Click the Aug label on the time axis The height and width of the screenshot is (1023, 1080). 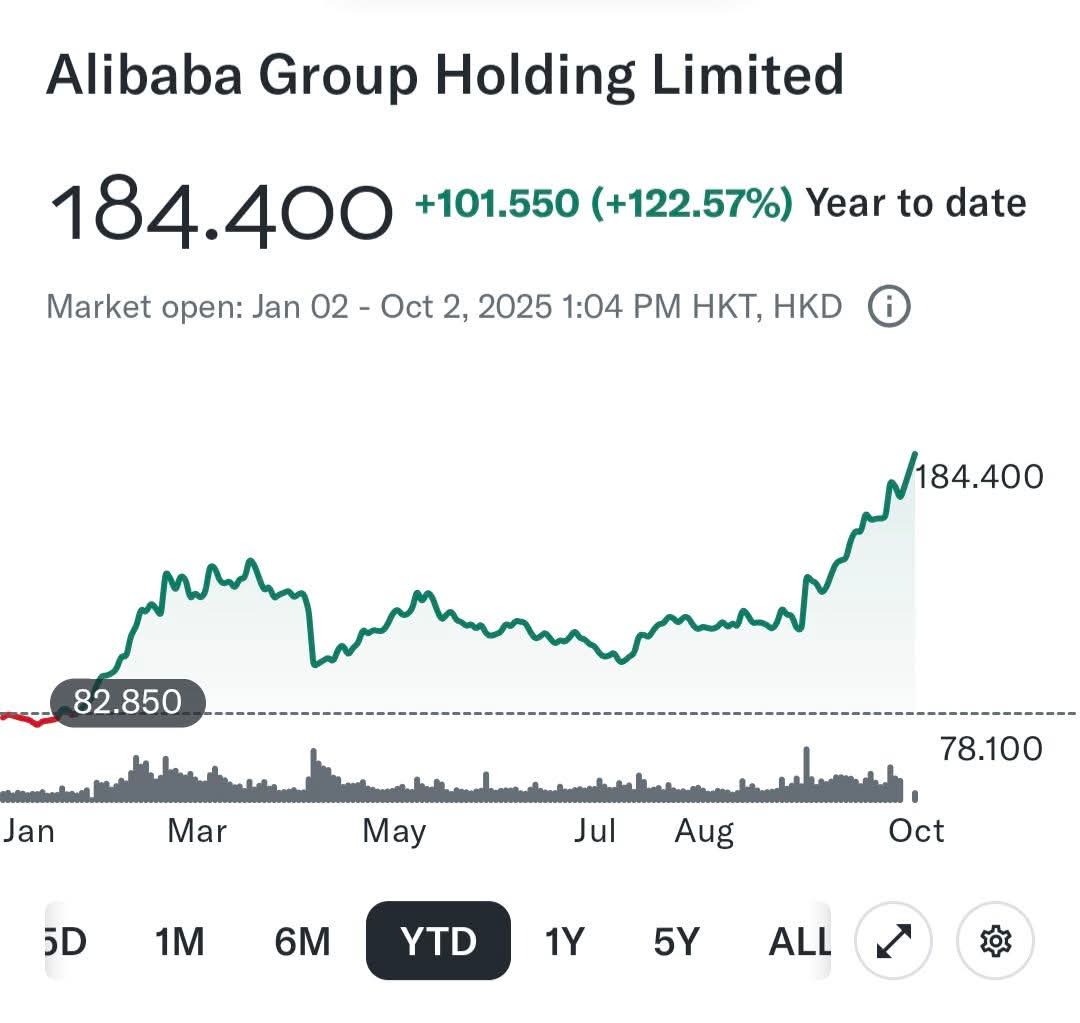(704, 831)
